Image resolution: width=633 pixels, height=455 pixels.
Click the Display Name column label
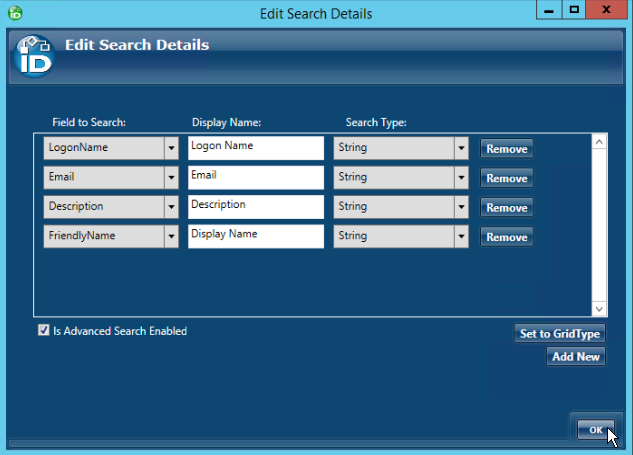tap(226, 122)
